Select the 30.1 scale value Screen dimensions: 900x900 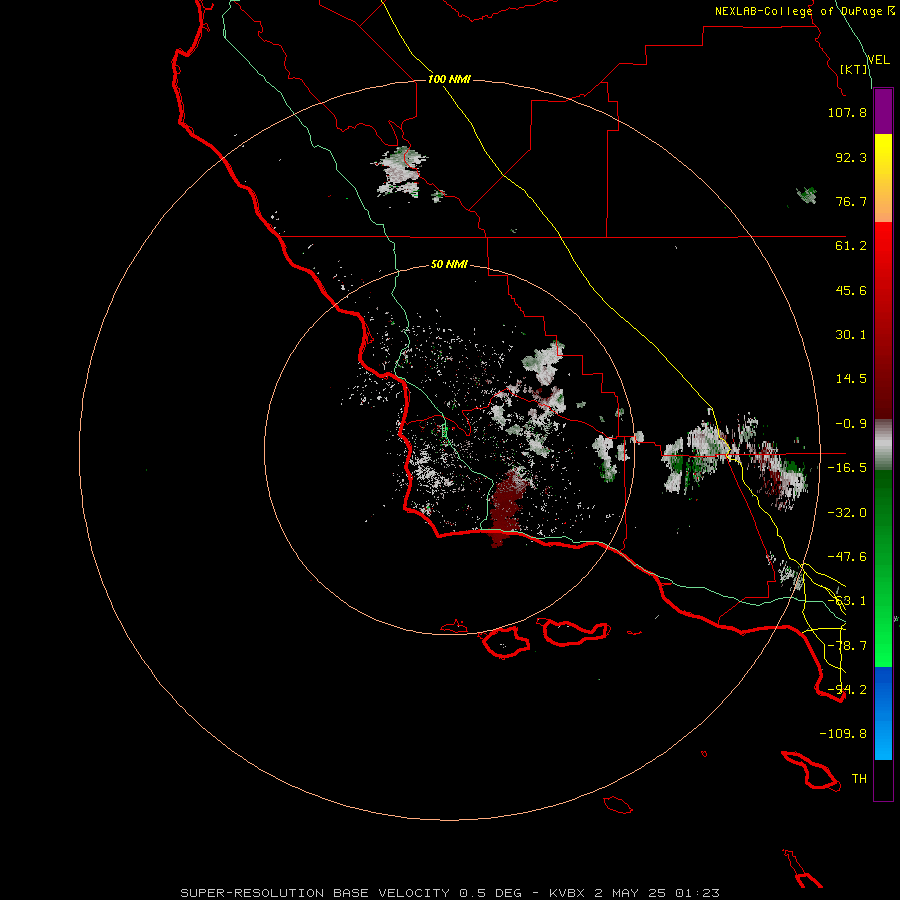(x=851, y=335)
